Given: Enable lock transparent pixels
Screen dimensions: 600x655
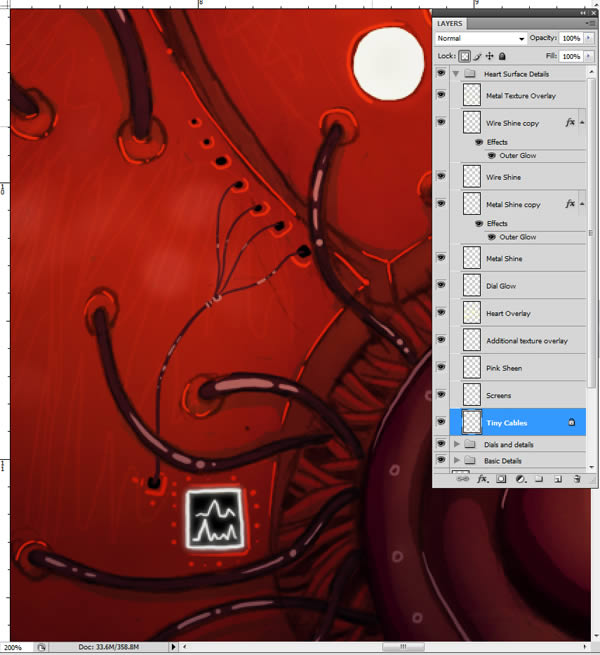Looking at the screenshot, I should tap(464, 56).
